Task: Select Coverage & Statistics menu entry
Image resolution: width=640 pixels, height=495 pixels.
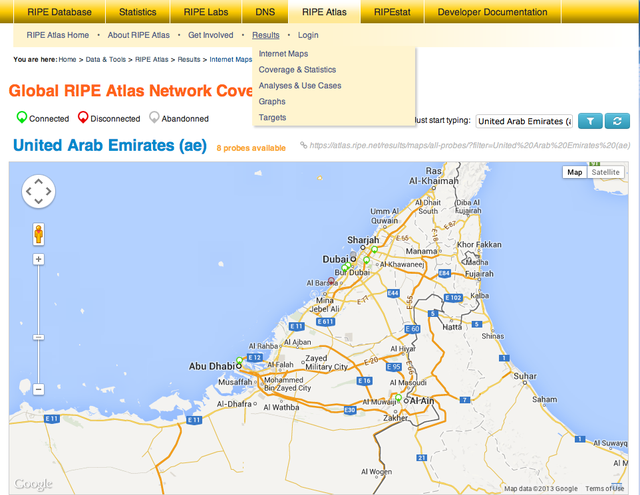Action: (x=297, y=70)
